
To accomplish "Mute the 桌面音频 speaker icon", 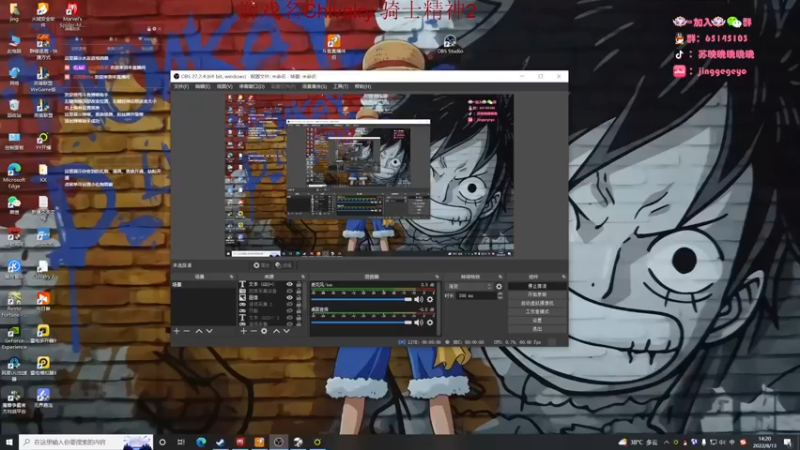I will tap(418, 322).
